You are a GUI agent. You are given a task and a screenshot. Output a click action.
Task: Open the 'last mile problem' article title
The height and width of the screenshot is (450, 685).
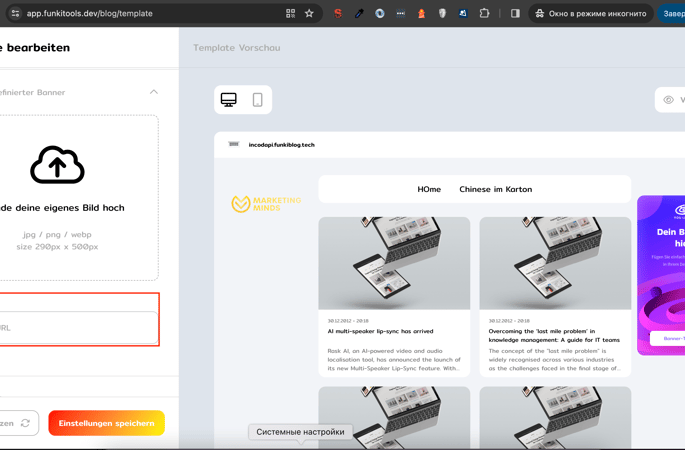(x=555, y=335)
